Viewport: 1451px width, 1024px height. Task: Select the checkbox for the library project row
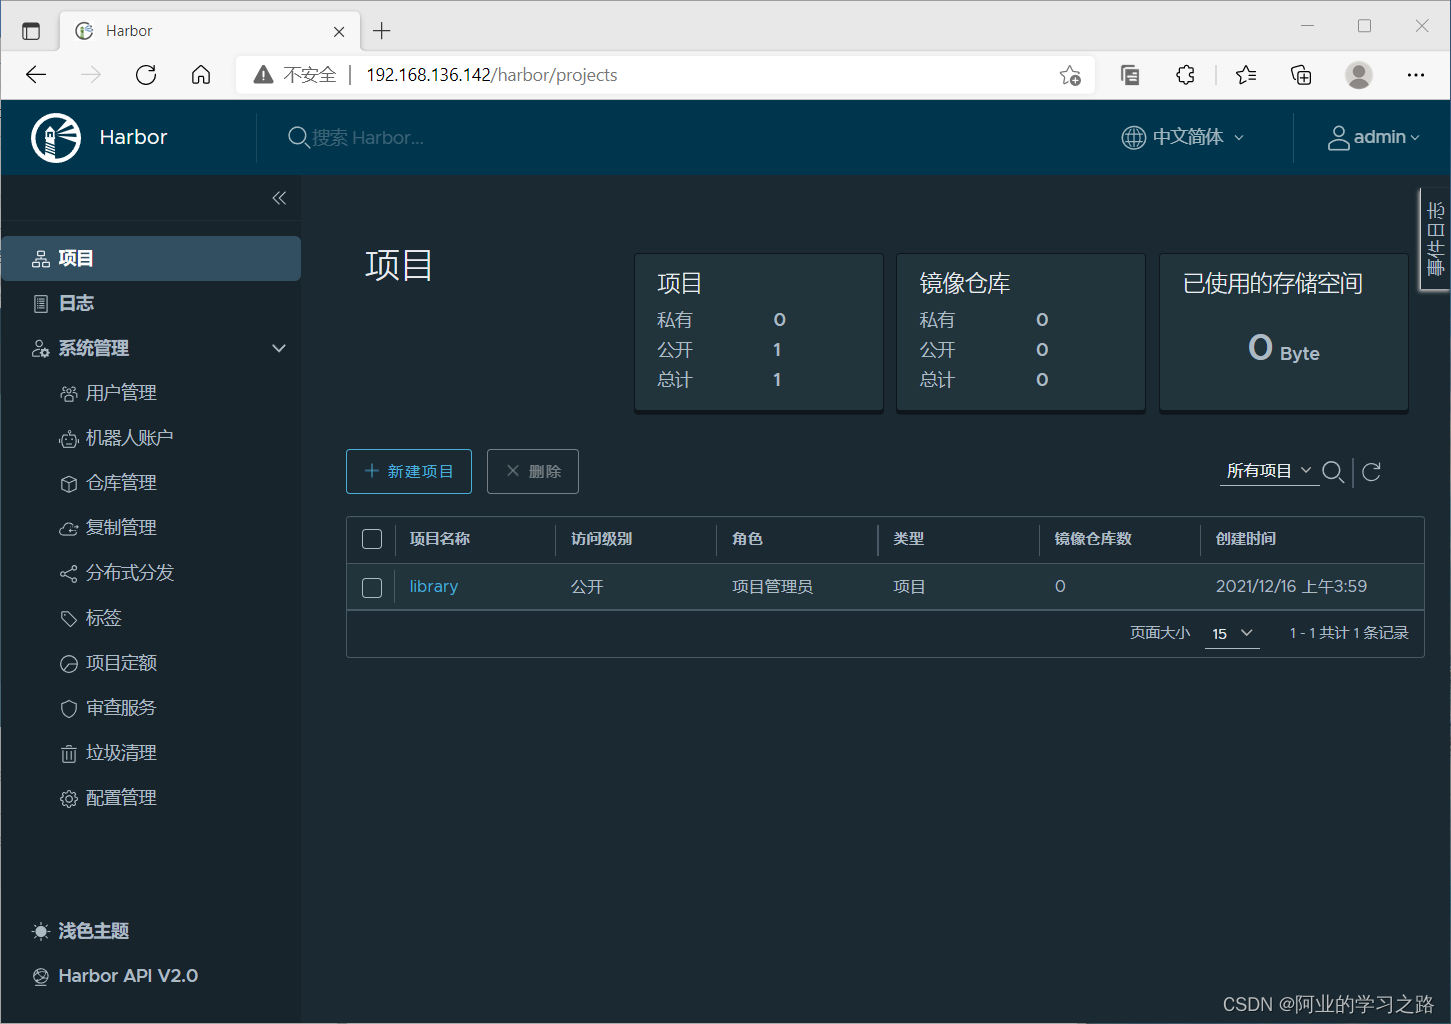click(371, 587)
